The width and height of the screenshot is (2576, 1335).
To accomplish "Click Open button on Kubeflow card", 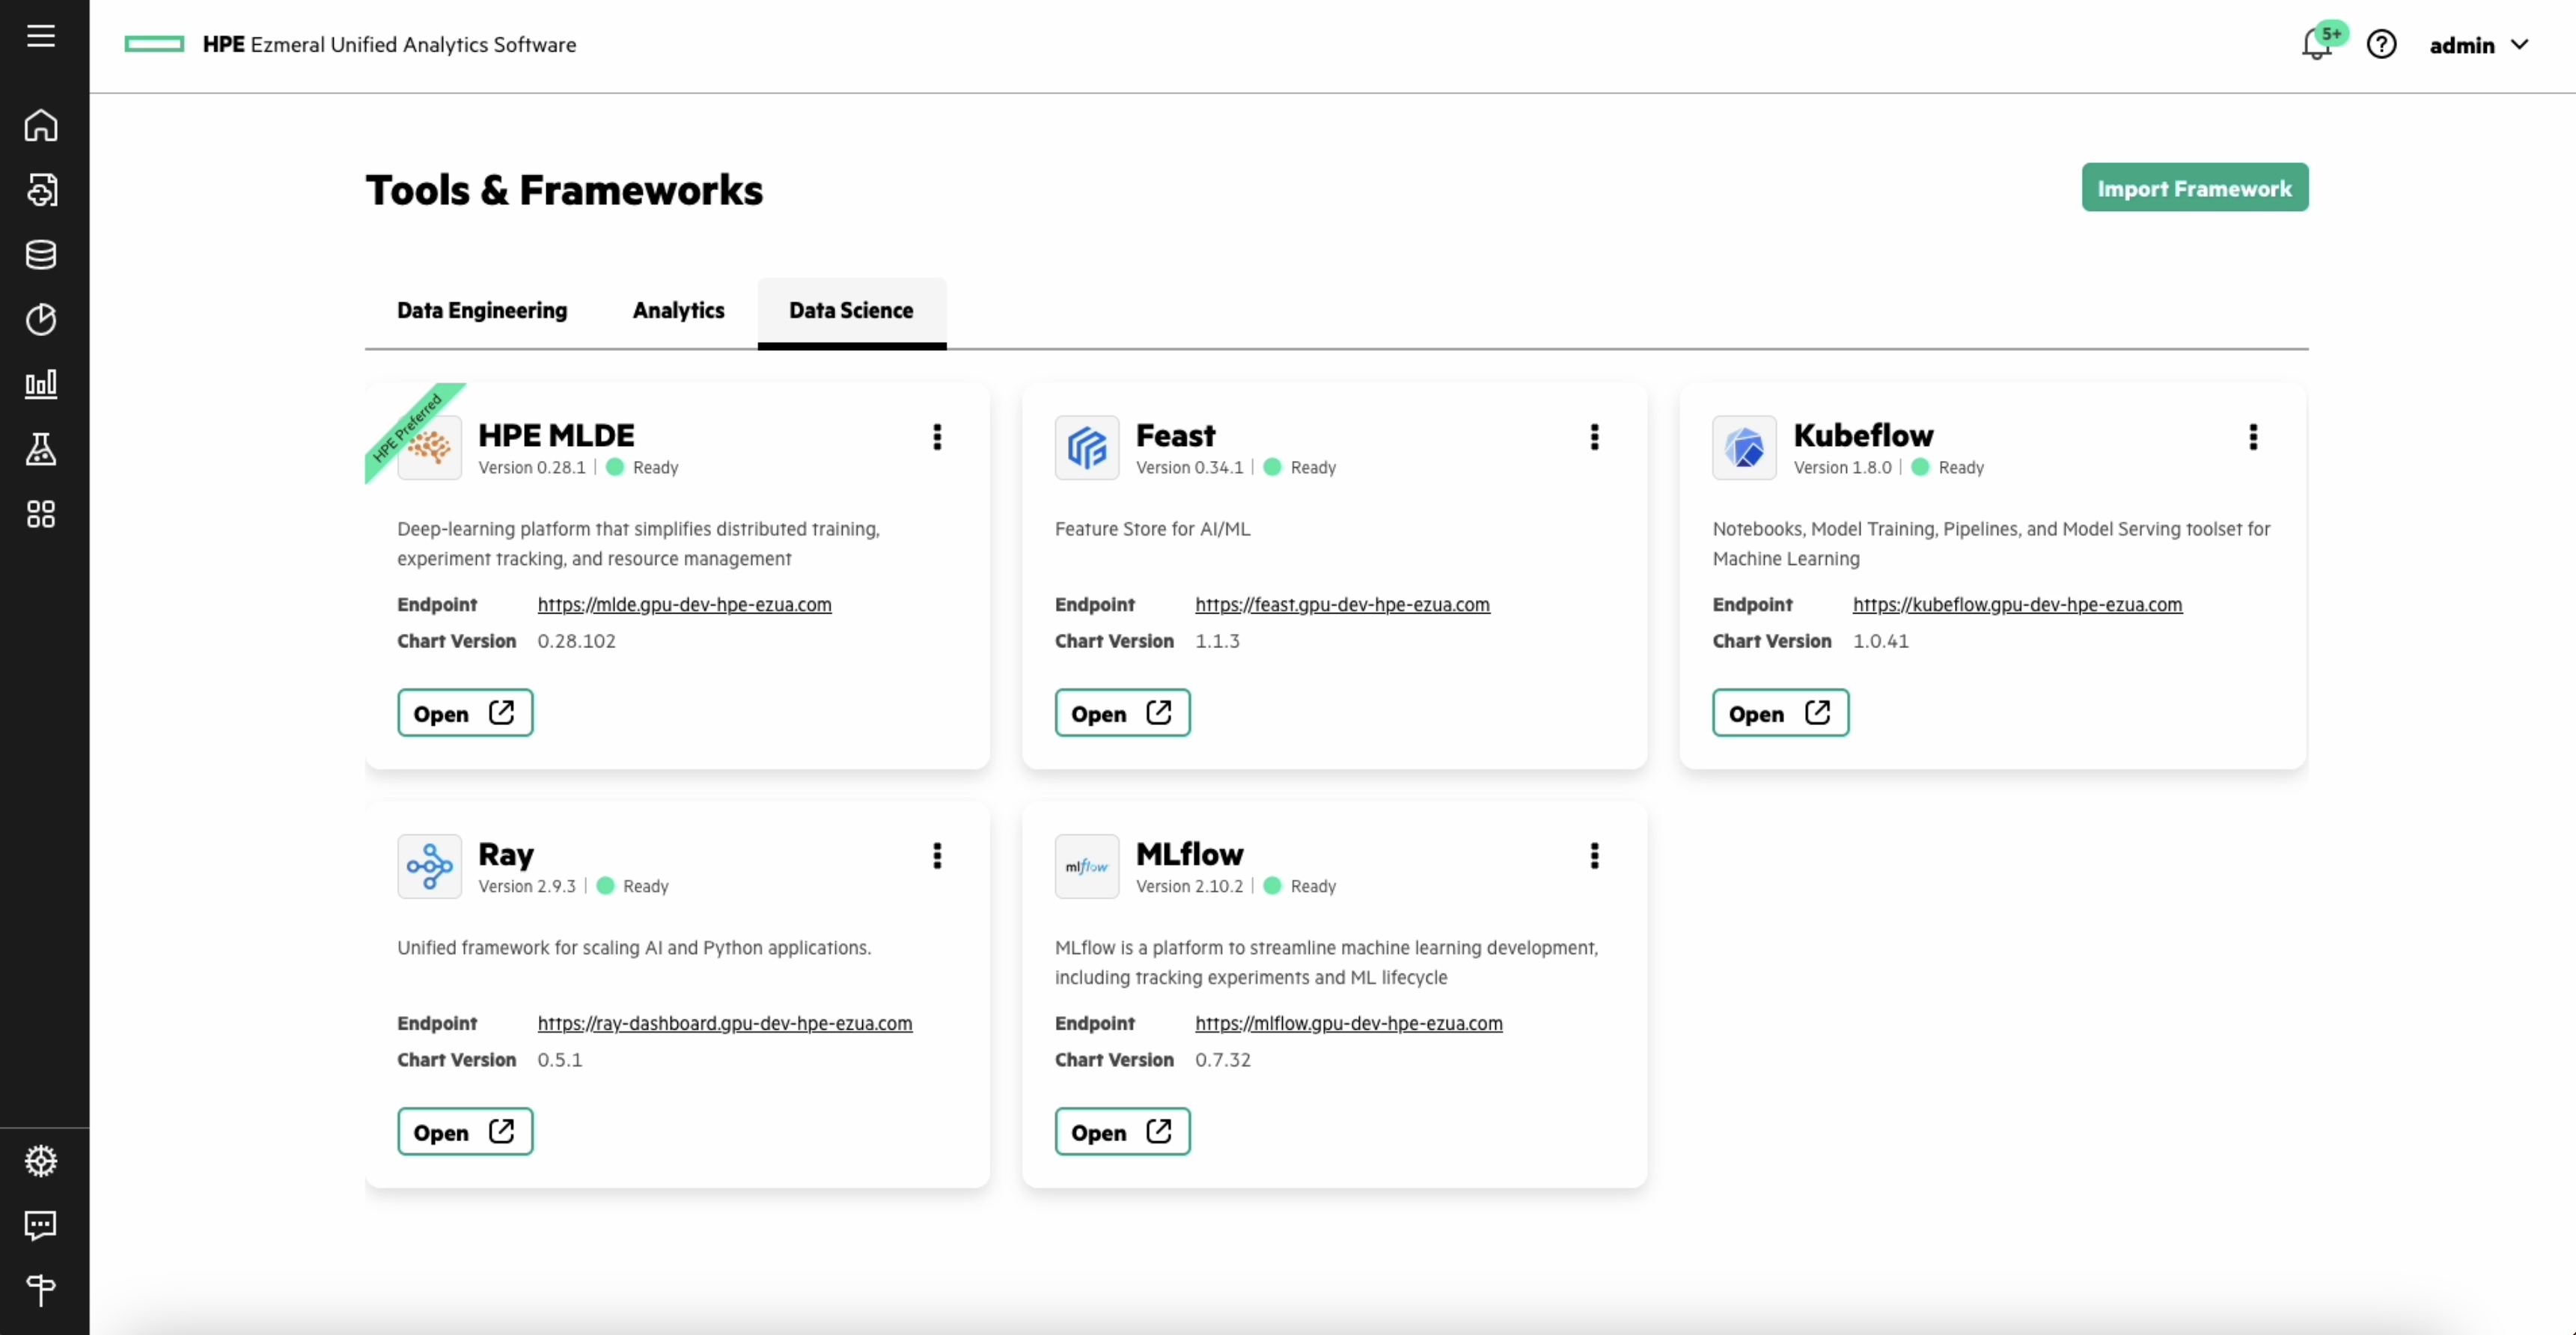I will [1780, 713].
